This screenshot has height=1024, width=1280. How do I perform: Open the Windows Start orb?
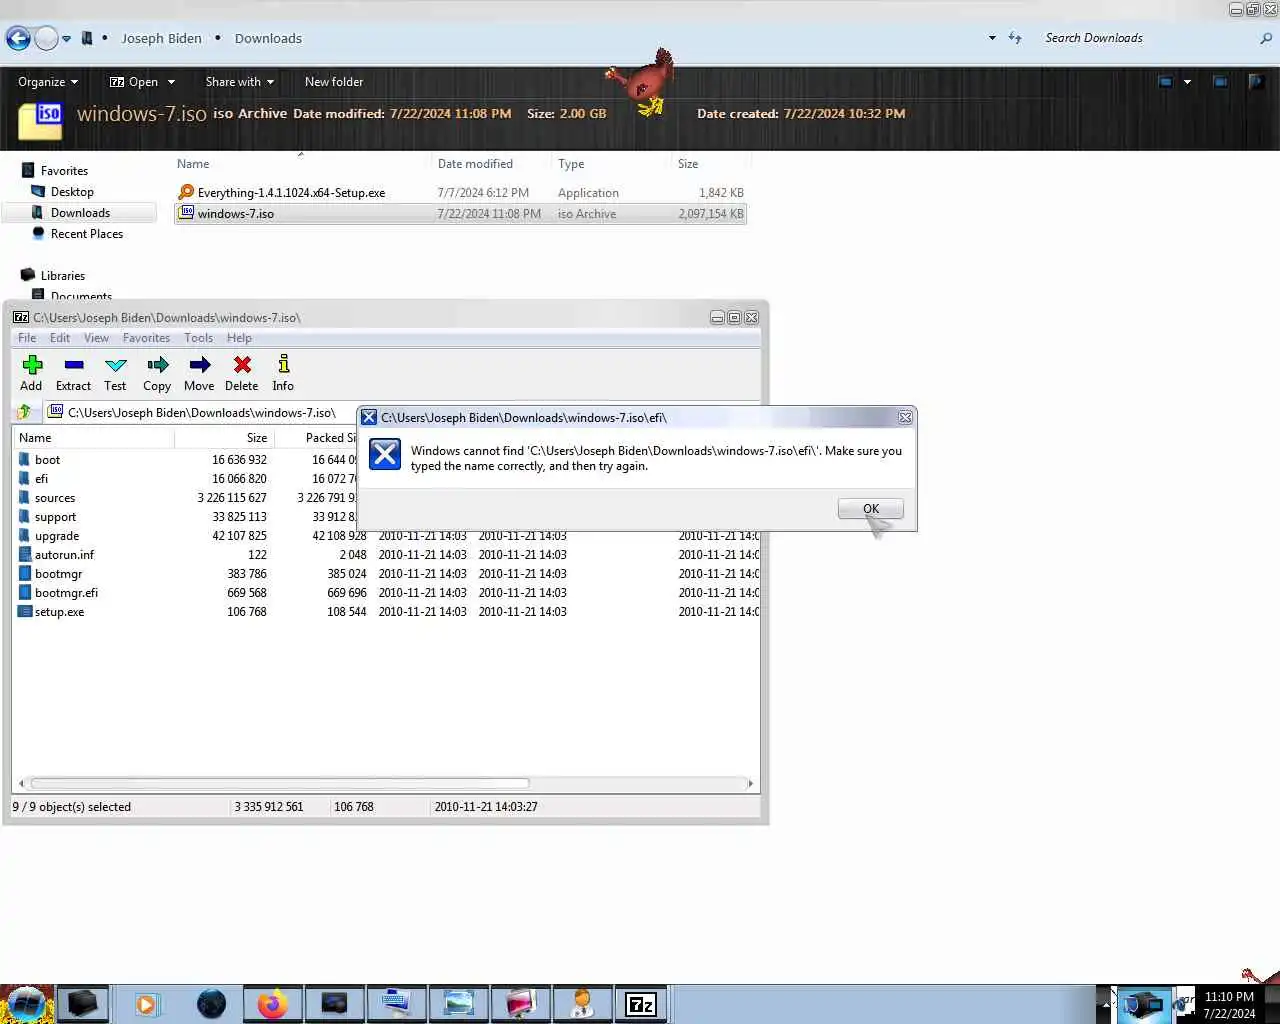point(26,1004)
